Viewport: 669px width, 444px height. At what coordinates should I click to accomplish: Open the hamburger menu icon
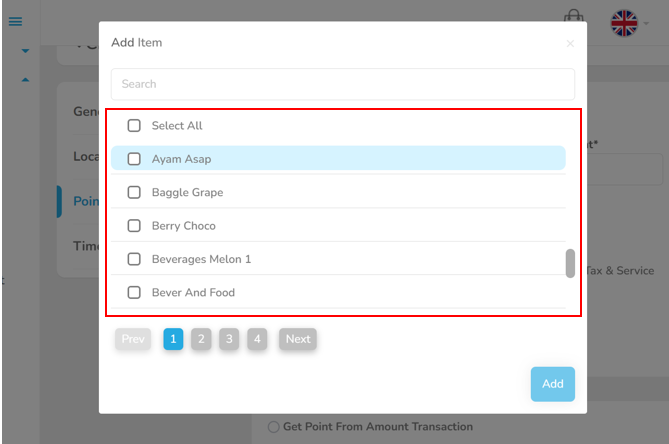15,21
